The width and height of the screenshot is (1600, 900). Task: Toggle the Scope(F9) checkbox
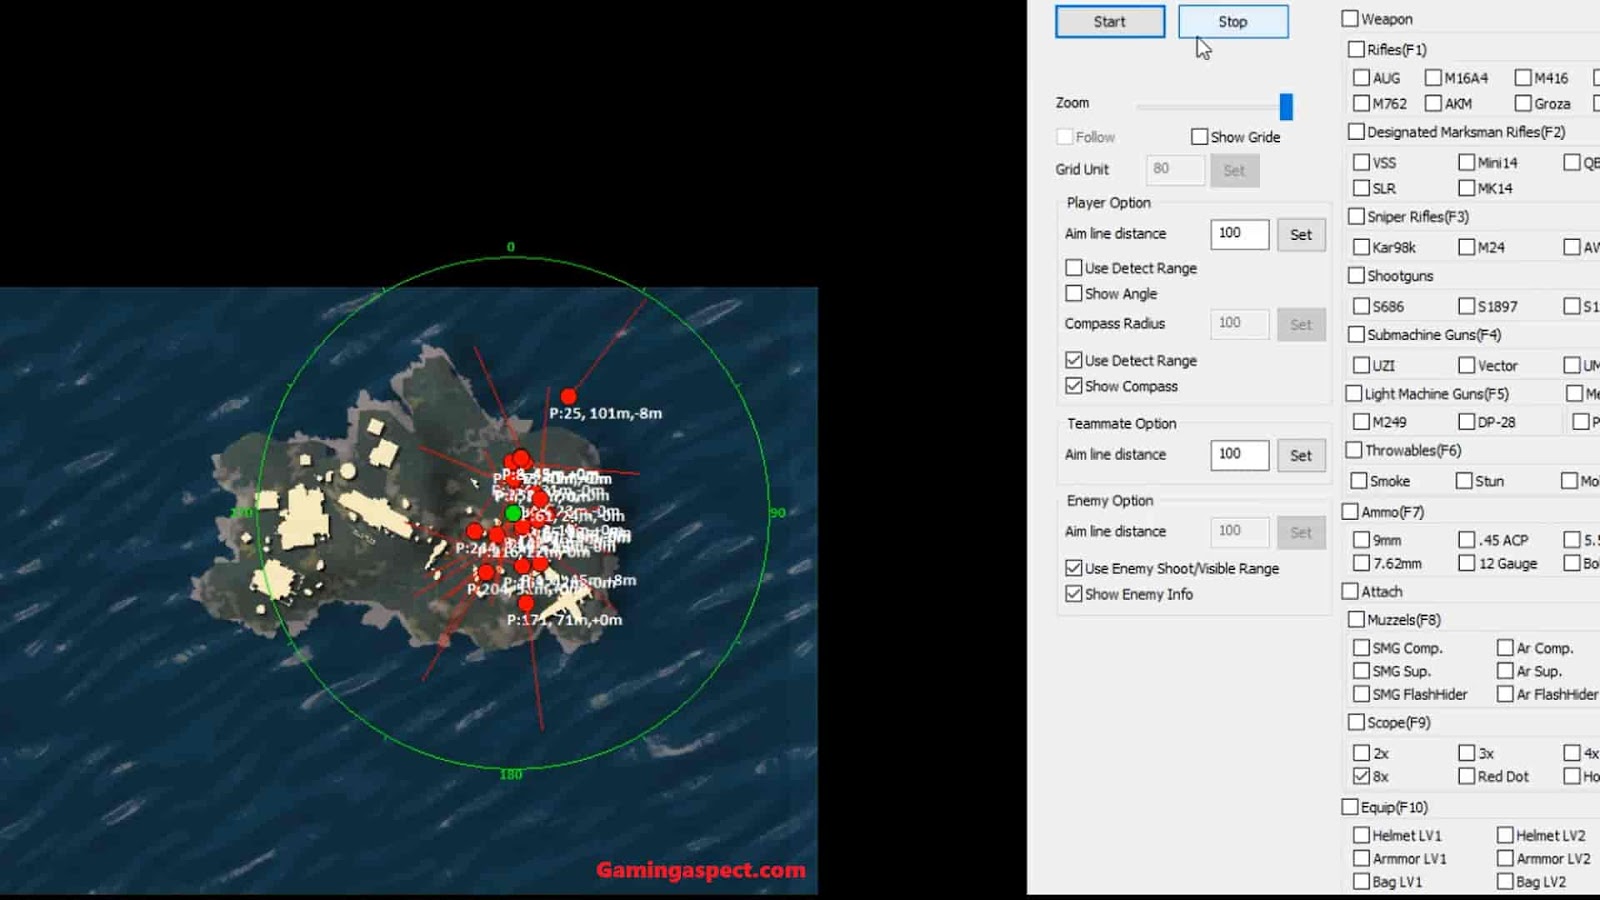click(x=1357, y=722)
